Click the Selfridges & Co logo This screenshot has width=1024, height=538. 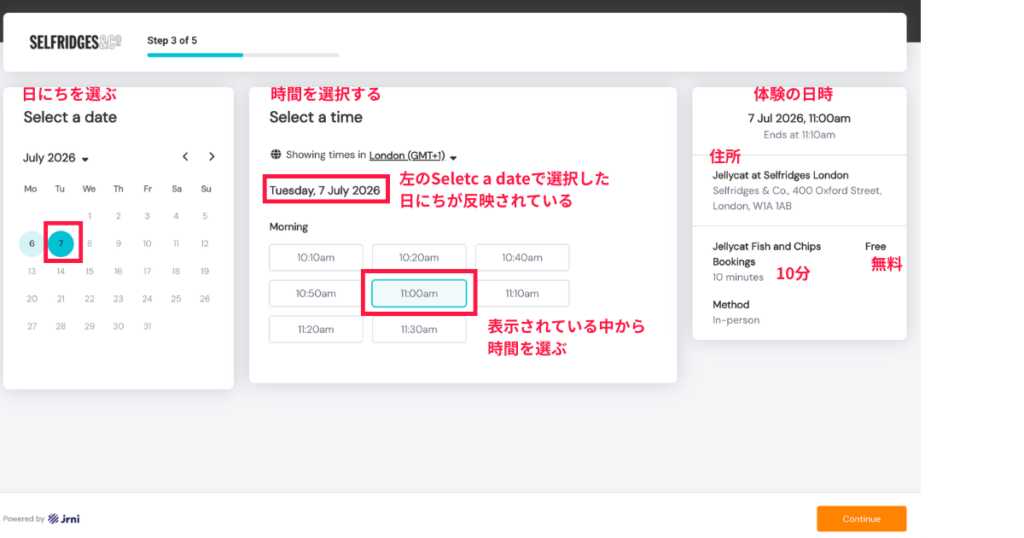coord(75,42)
